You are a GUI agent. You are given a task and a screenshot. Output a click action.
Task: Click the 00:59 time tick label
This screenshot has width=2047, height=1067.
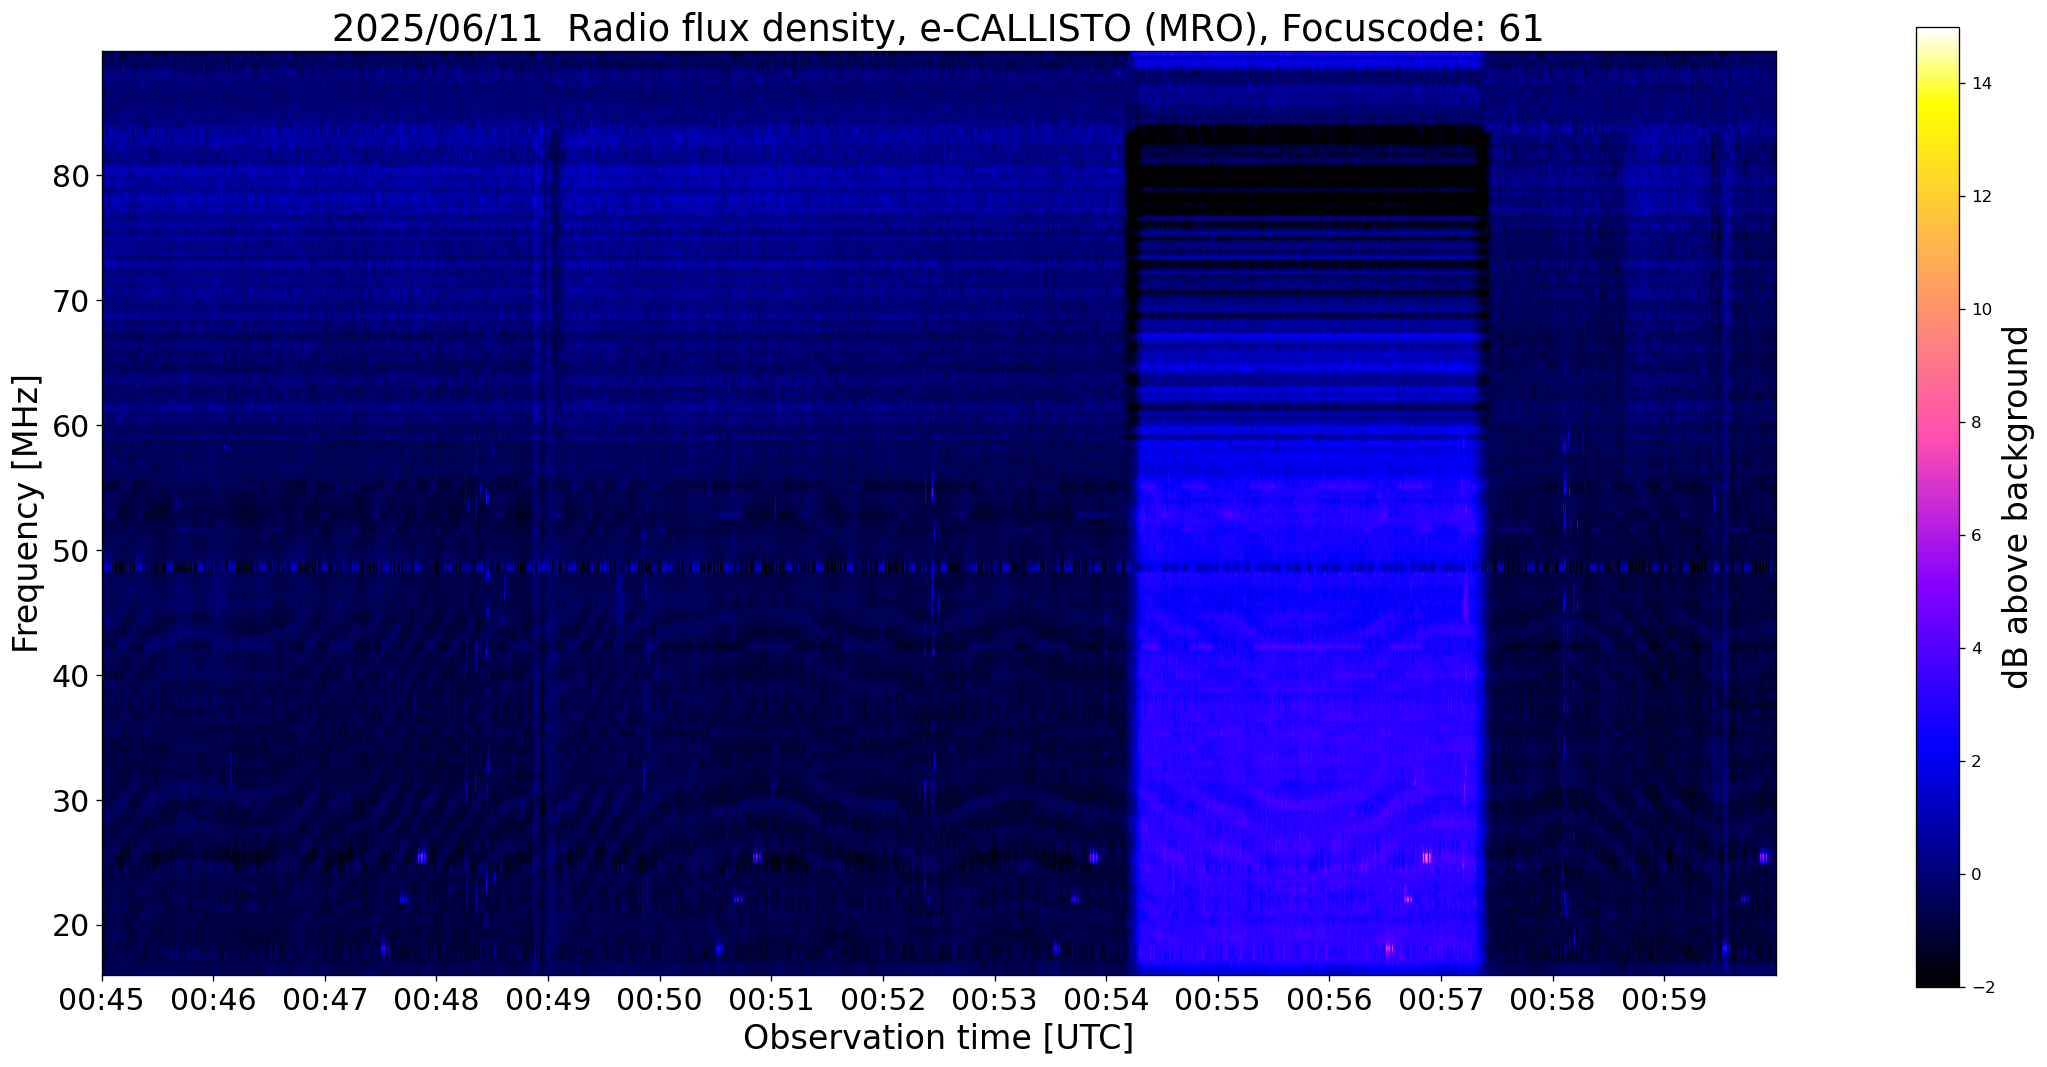[1664, 1000]
